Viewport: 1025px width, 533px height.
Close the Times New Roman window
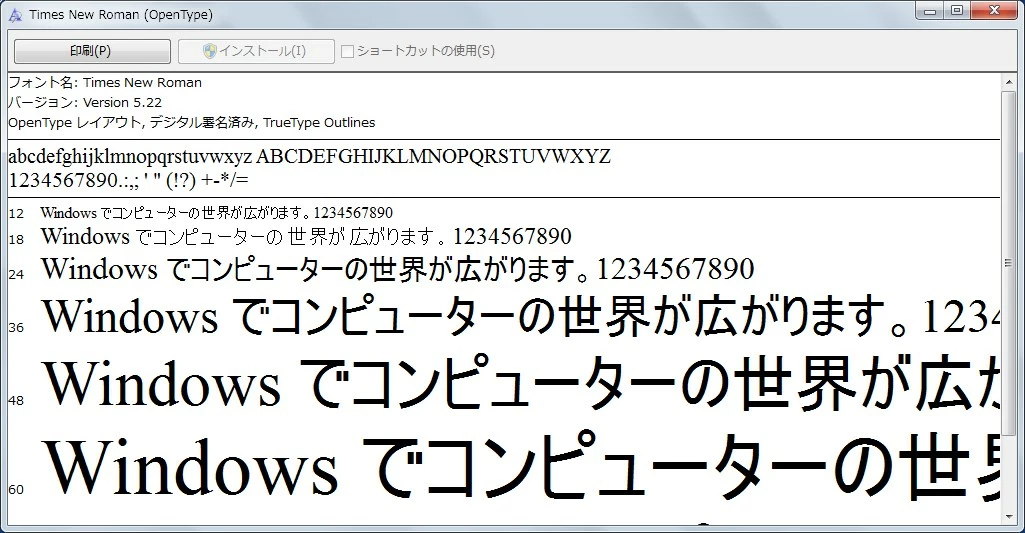(994, 10)
